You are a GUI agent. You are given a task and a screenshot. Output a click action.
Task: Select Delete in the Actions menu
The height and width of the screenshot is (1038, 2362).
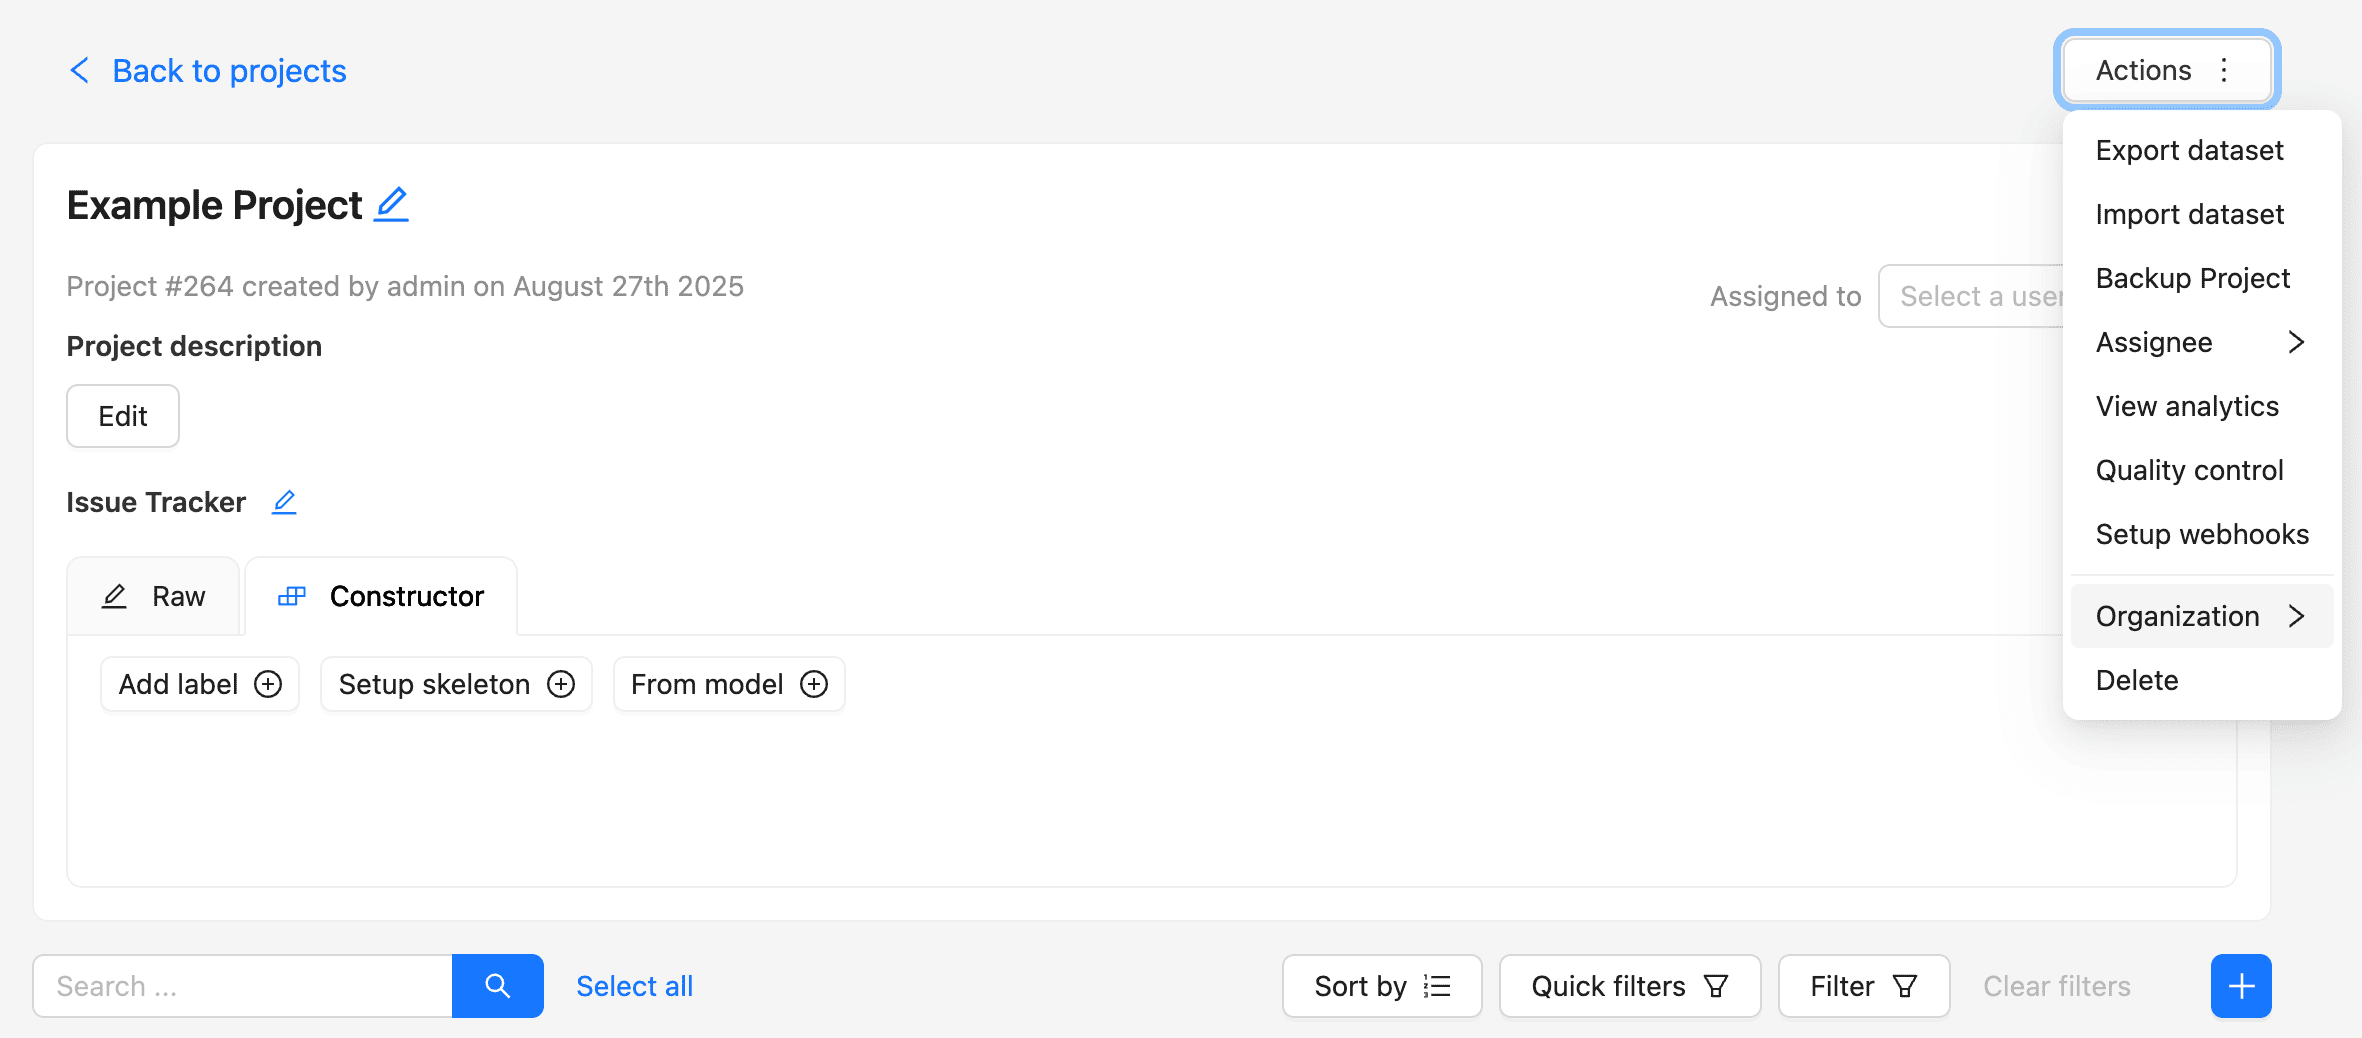point(2137,680)
